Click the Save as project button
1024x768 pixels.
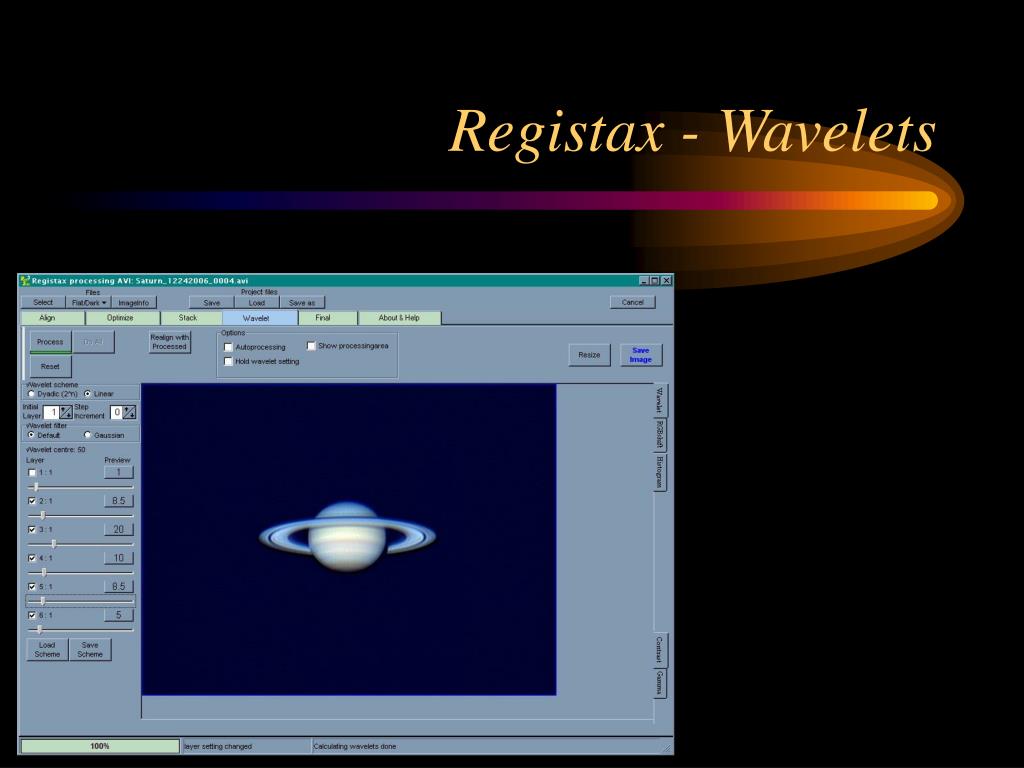click(302, 303)
